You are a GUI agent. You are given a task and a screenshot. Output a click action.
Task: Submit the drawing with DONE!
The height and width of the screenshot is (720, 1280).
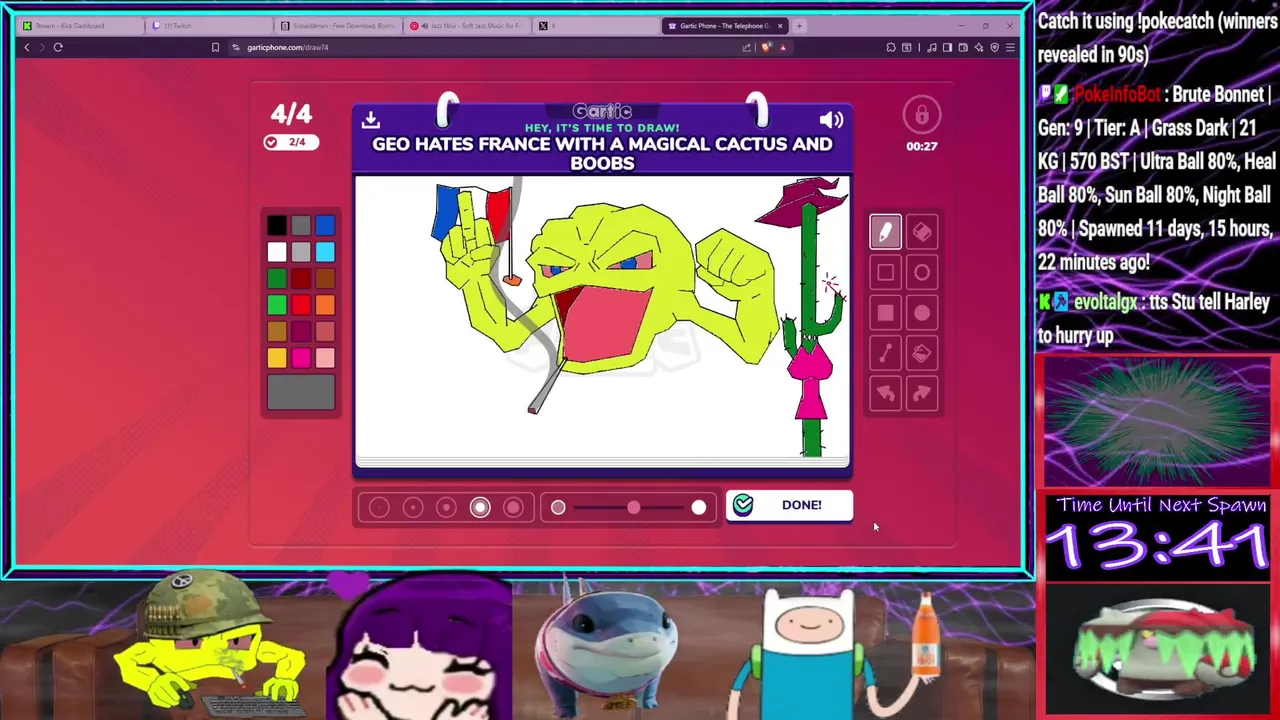789,505
